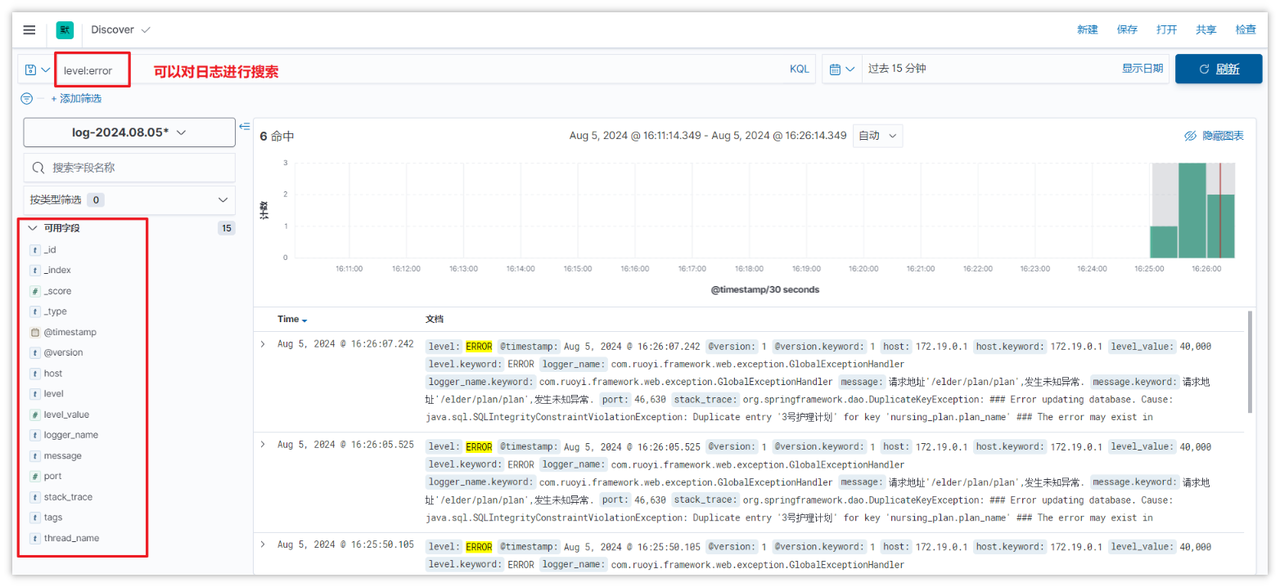
Task: Switch query language via KQL
Action: pos(799,69)
